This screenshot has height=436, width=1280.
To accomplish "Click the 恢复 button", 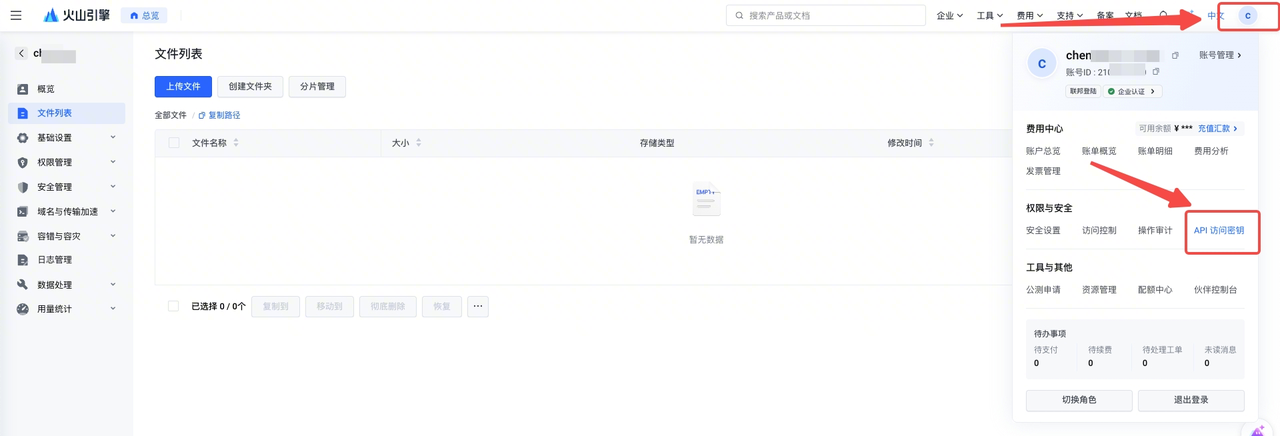I will [x=442, y=306].
